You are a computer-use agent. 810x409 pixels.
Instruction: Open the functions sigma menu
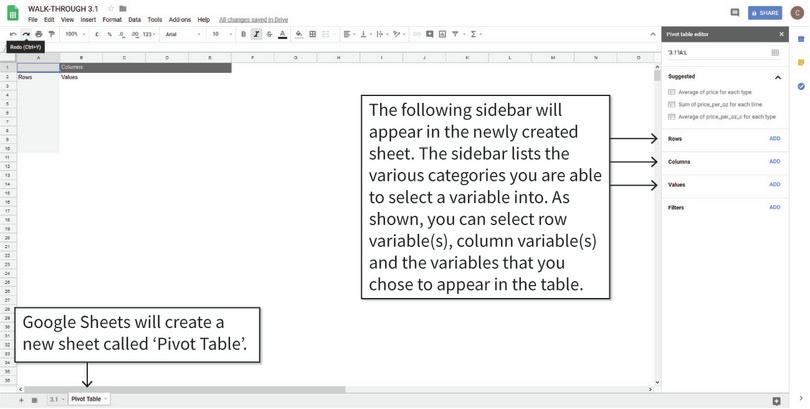[x=475, y=34]
